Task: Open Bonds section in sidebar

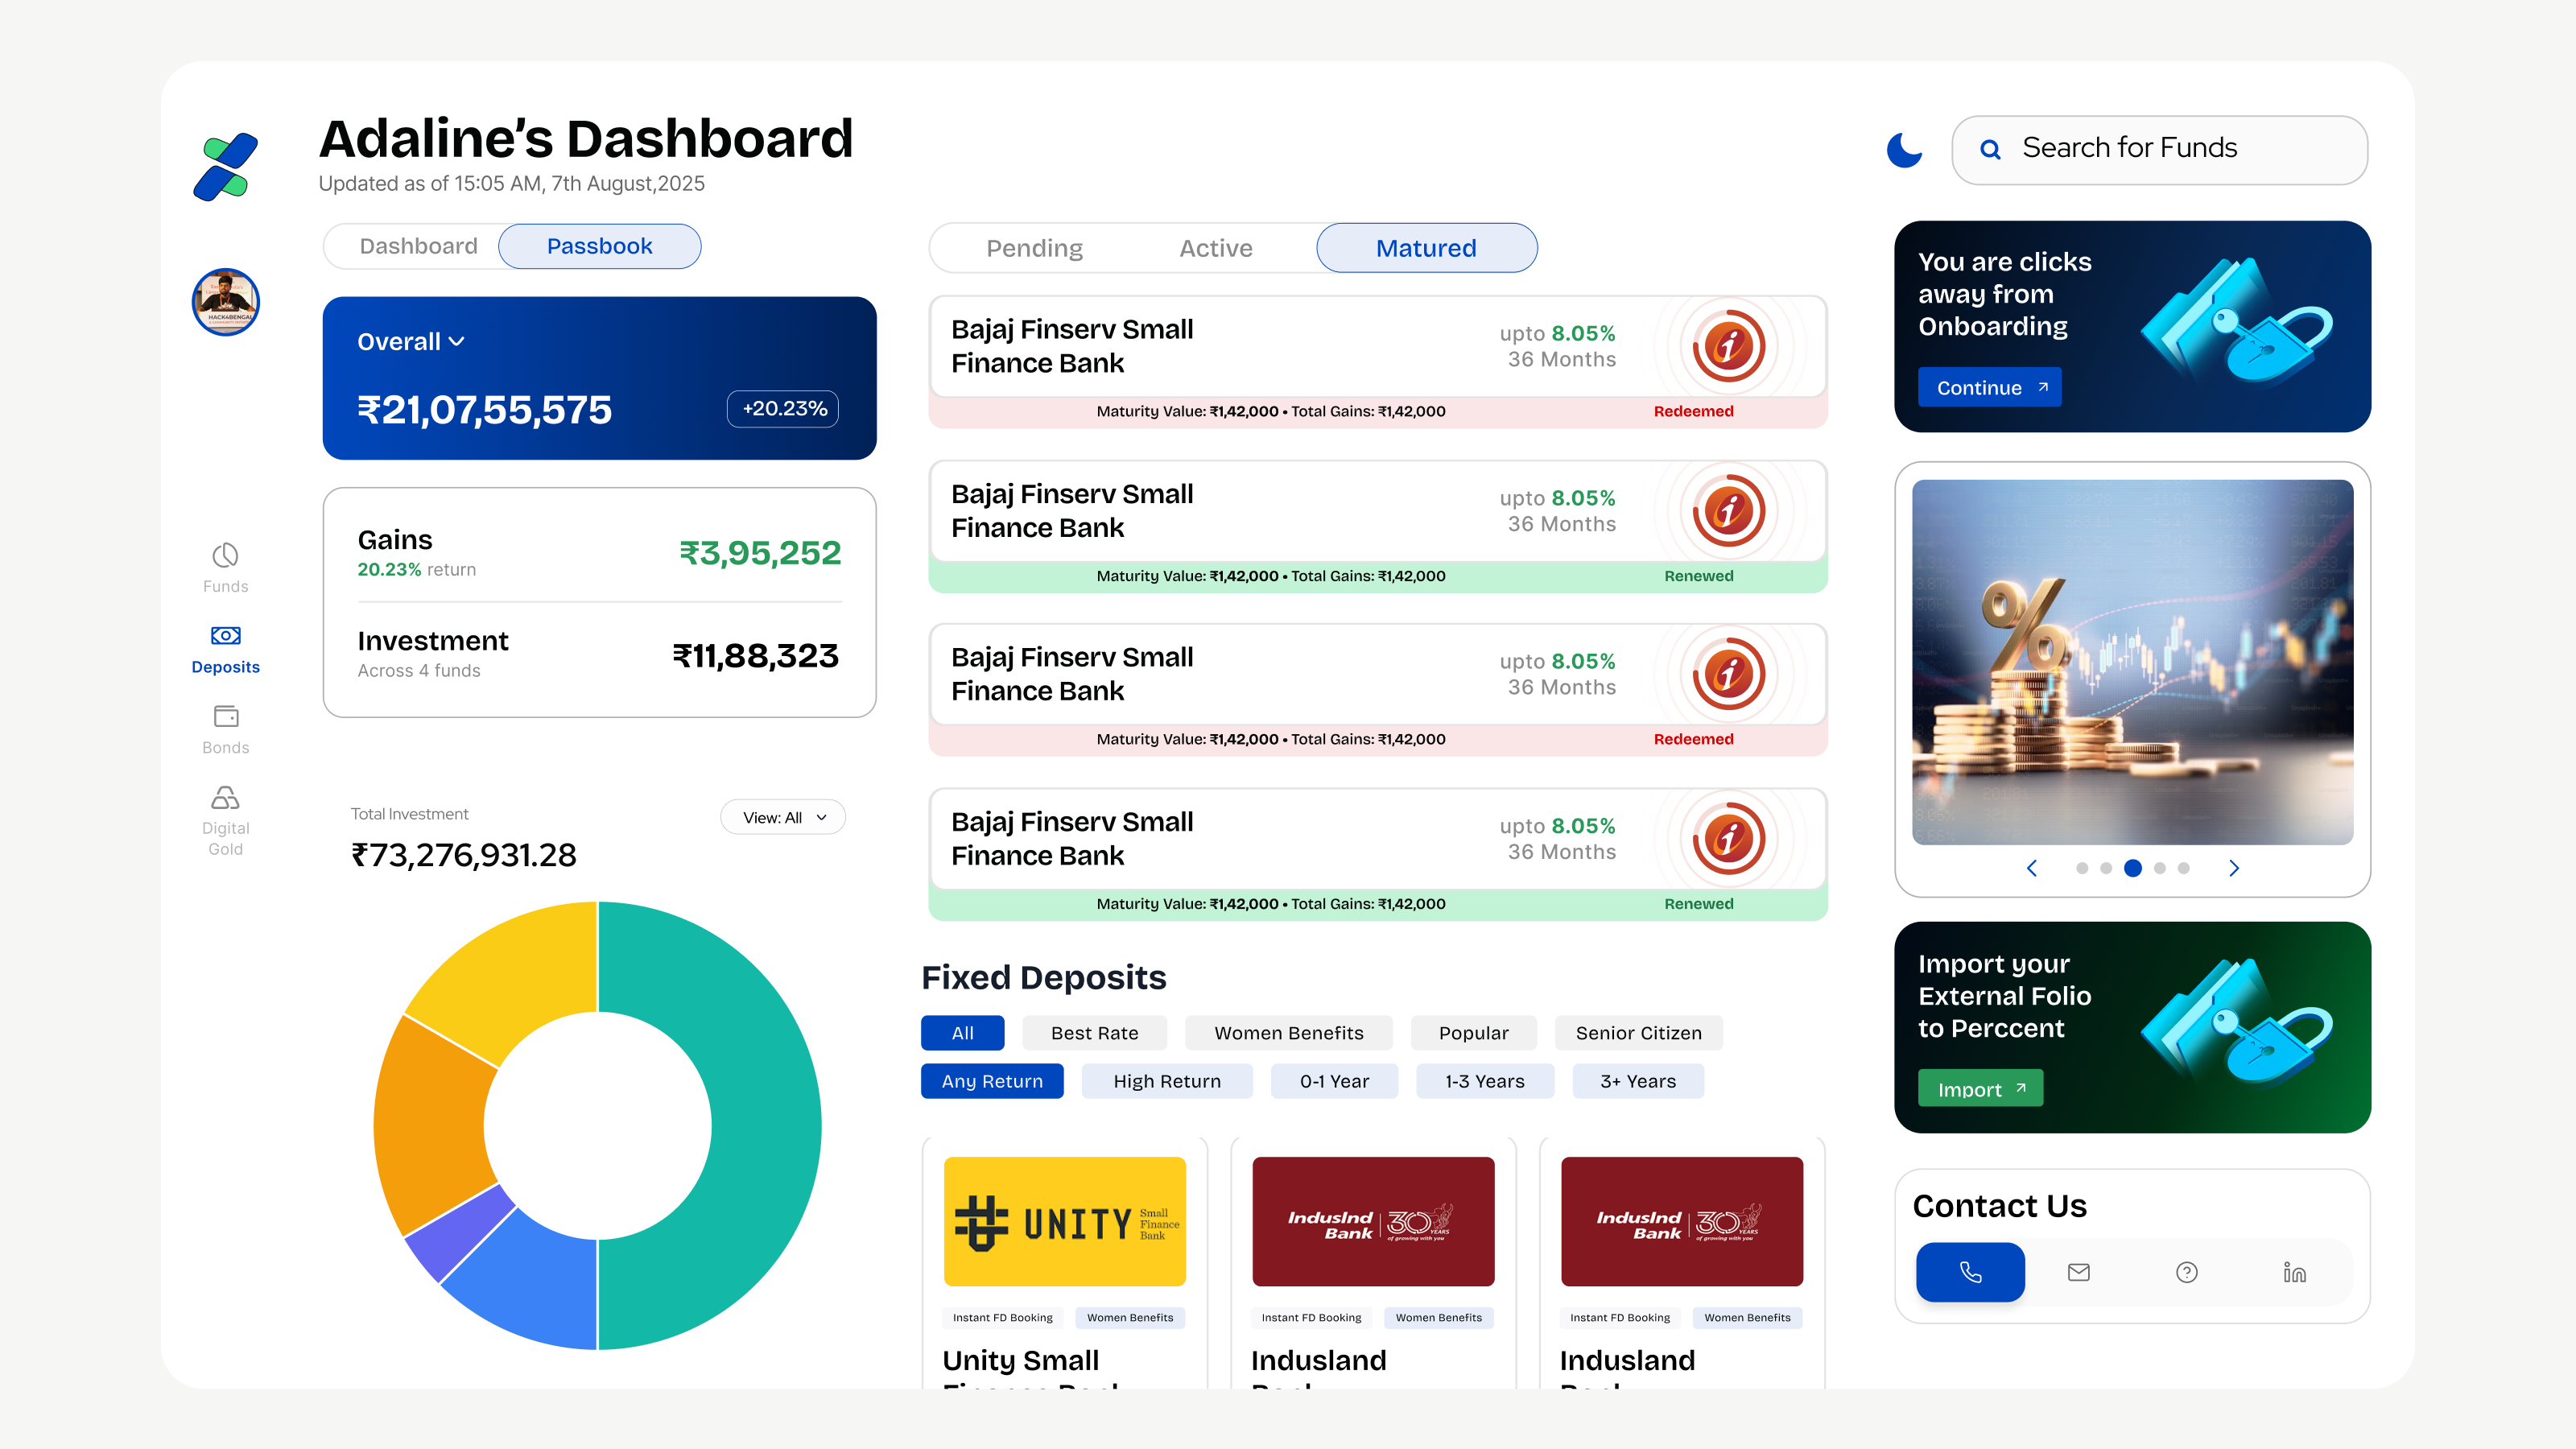Action: click(x=225, y=729)
